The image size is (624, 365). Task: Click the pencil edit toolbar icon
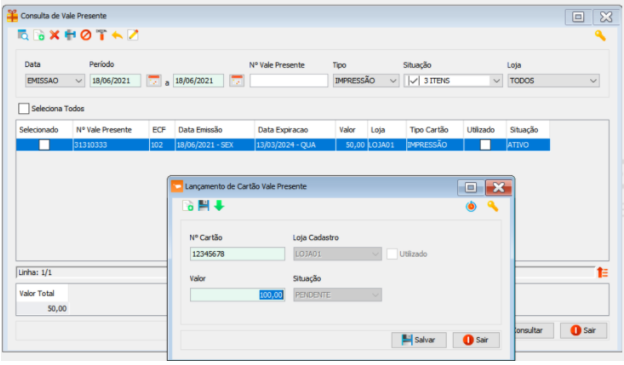(x=133, y=35)
